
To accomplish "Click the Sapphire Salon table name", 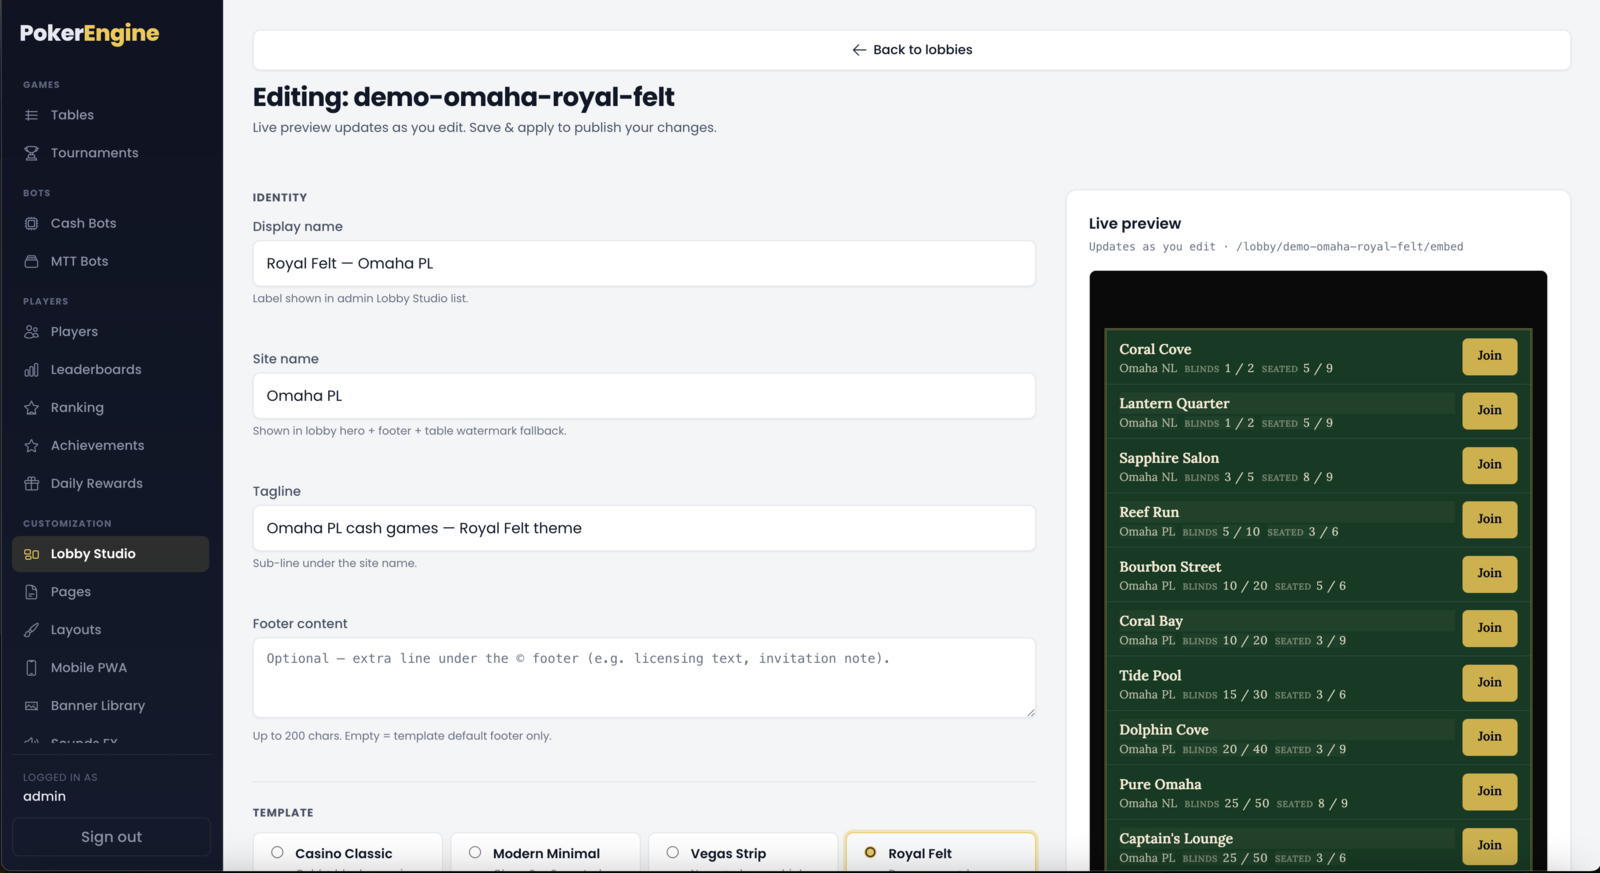I will [1169, 458].
